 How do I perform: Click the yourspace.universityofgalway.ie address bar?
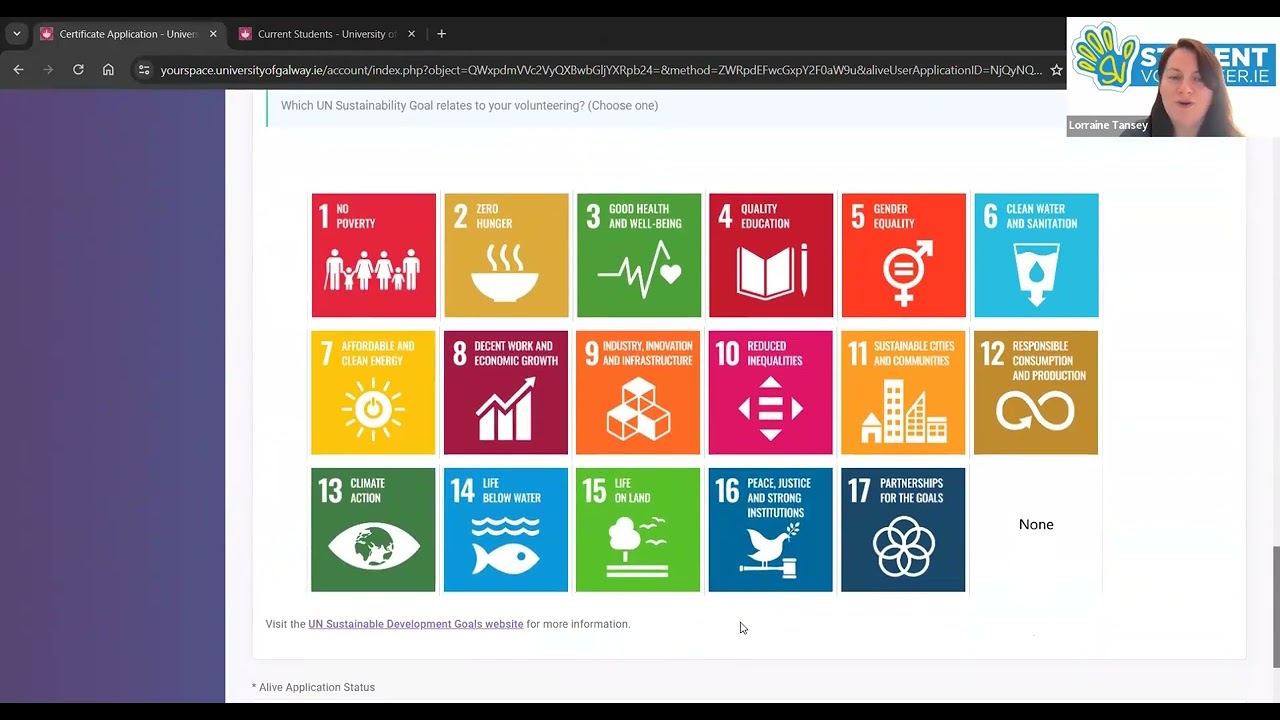[600, 70]
